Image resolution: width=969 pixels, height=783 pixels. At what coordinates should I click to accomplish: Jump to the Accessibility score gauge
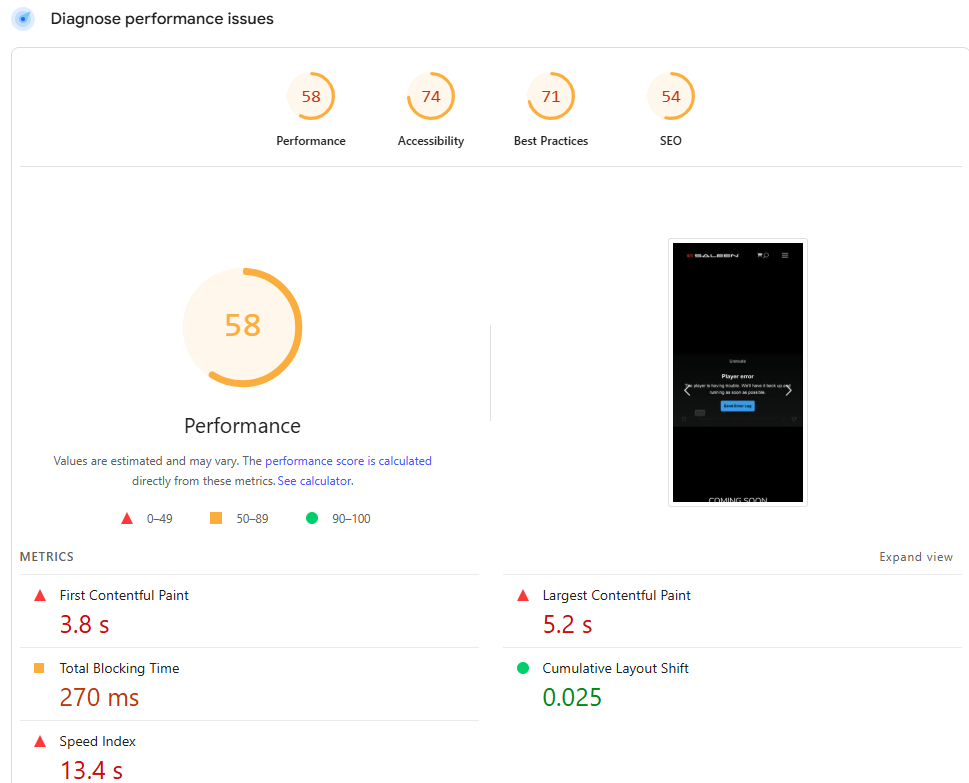[x=431, y=97]
